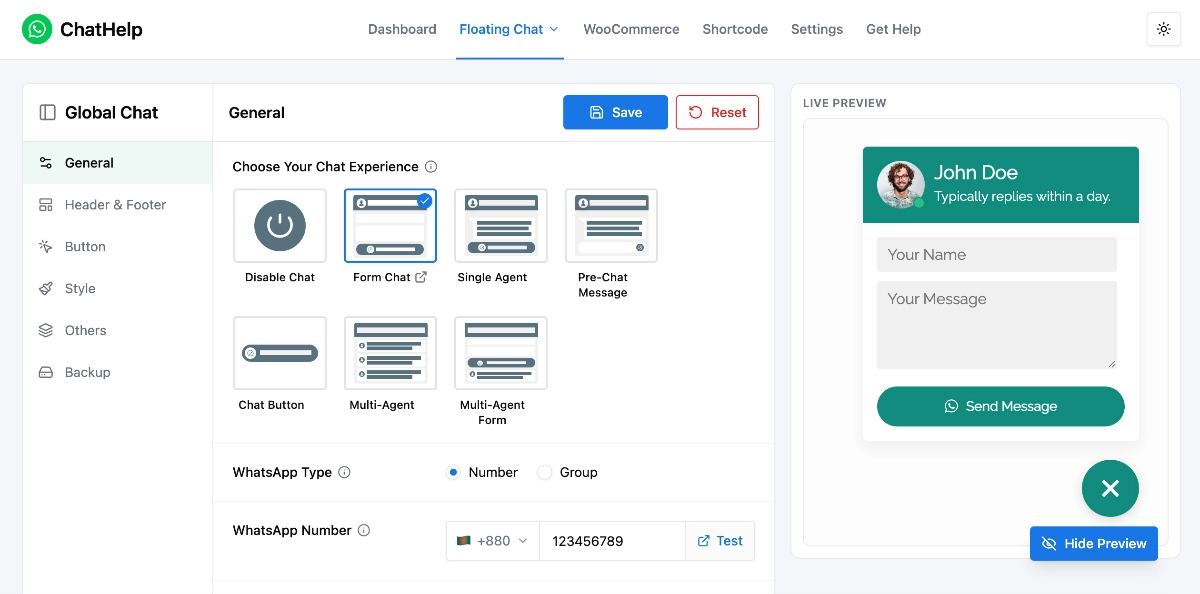Save the general settings

pos(615,113)
